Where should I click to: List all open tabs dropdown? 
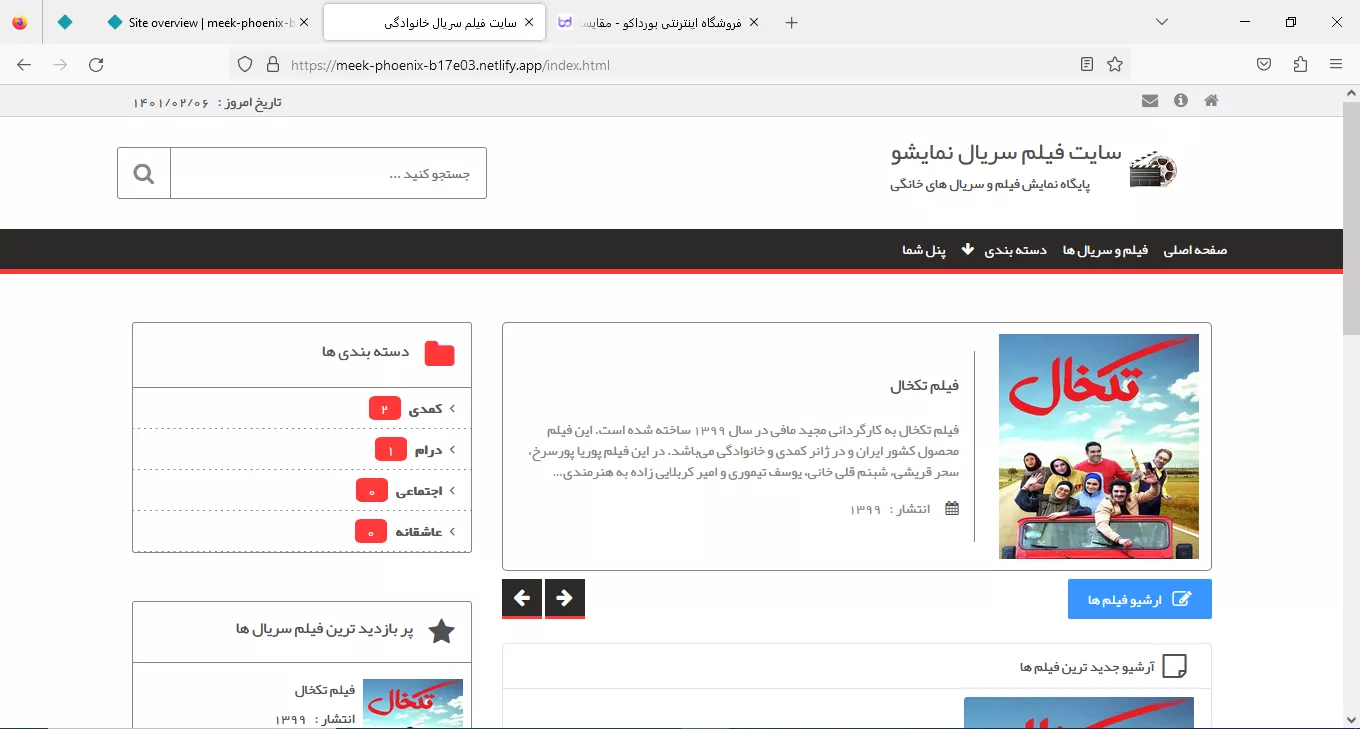click(x=1161, y=22)
